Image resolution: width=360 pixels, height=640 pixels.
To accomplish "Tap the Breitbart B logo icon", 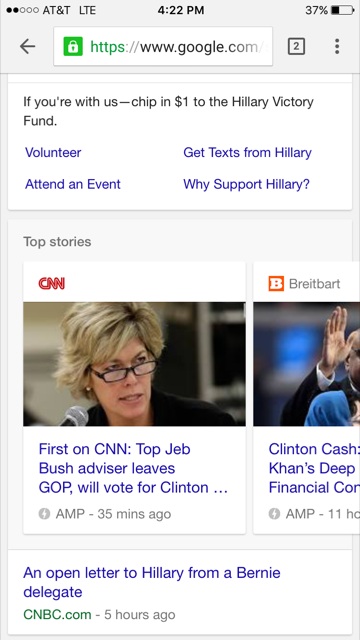I will (x=276, y=283).
